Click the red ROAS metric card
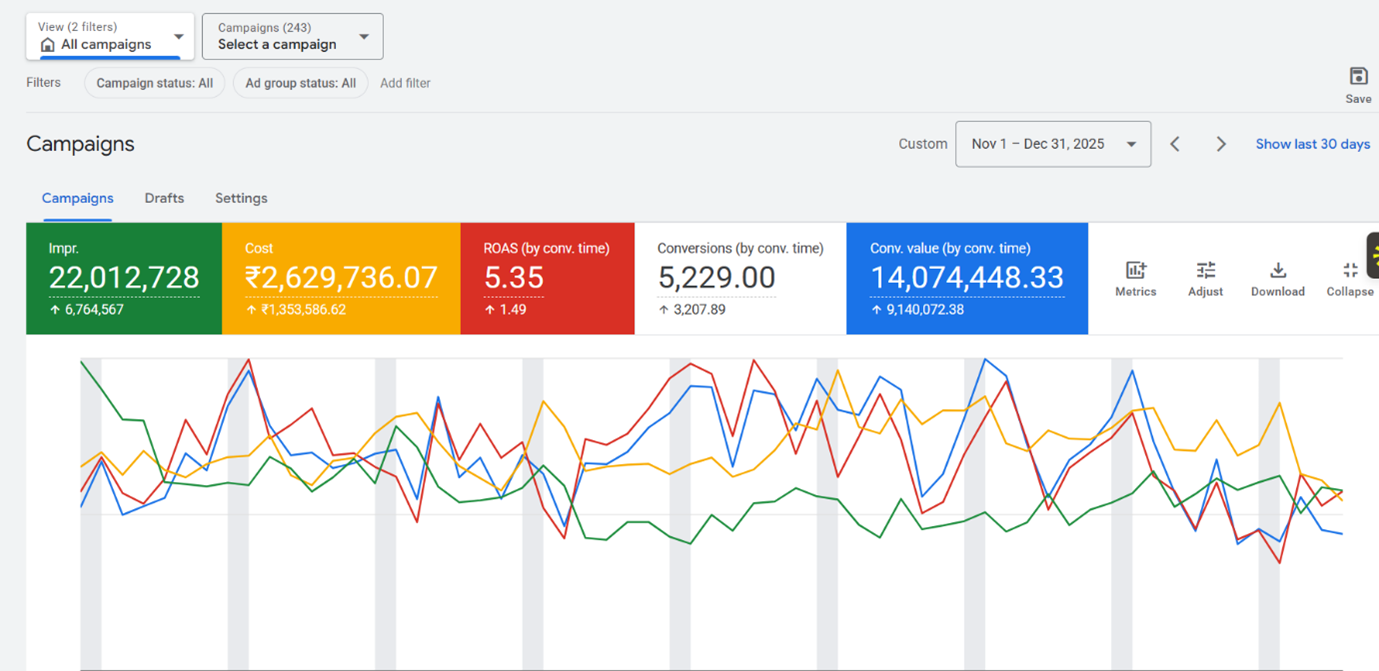 point(547,278)
